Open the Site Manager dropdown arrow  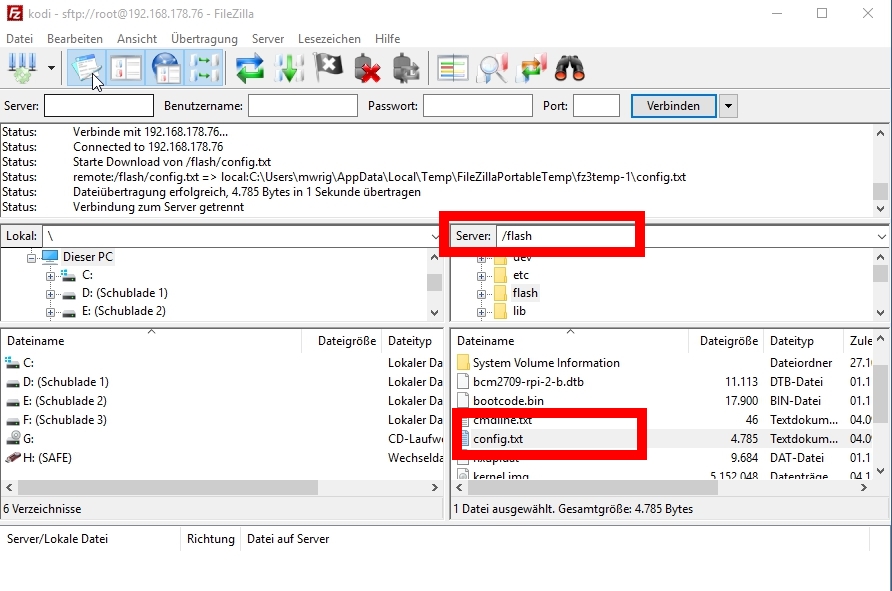pos(51,69)
